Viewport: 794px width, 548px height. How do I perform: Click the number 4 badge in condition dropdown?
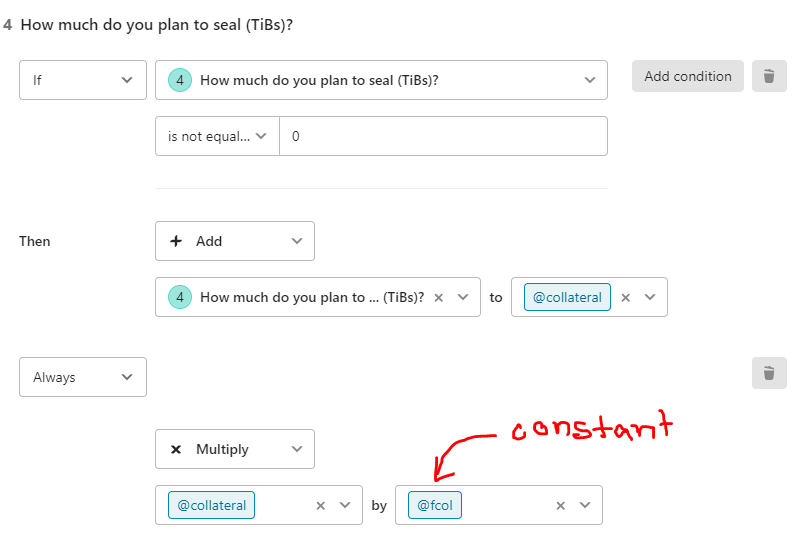[180, 80]
